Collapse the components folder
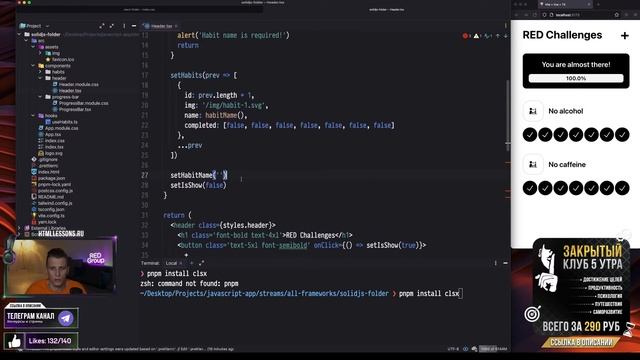 click(33, 66)
